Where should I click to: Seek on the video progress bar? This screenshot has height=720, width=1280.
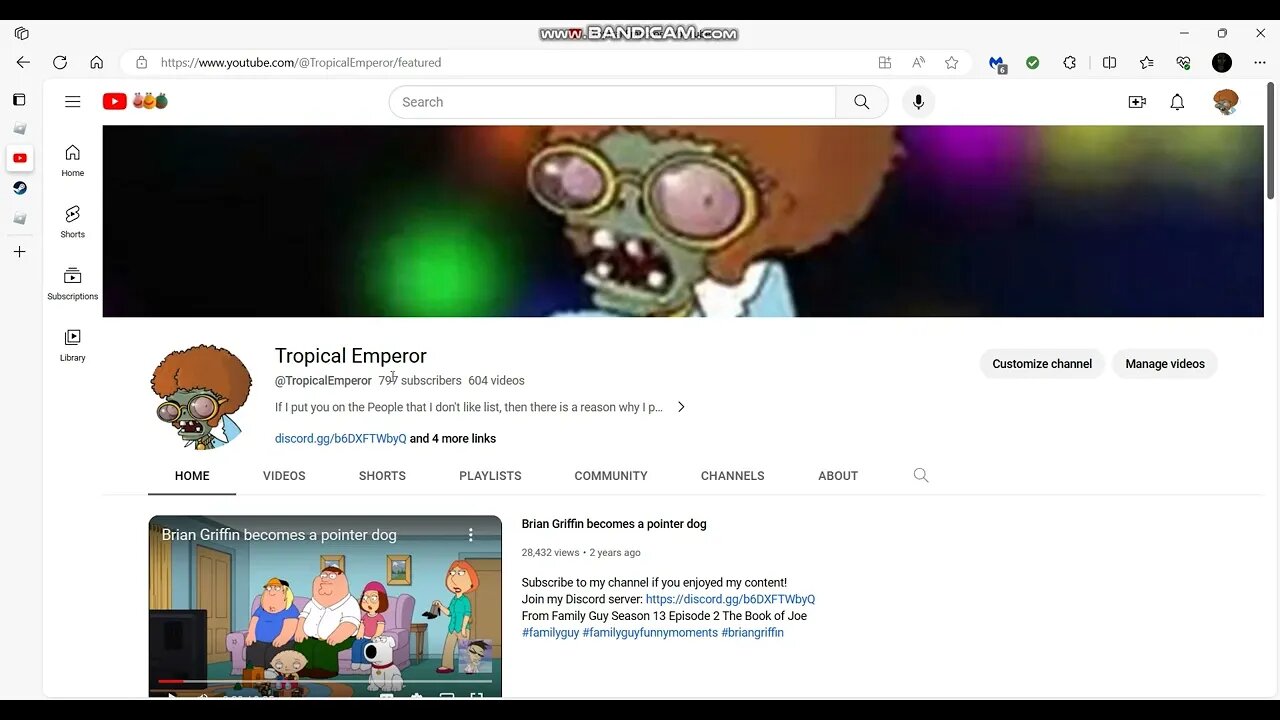[x=325, y=681]
